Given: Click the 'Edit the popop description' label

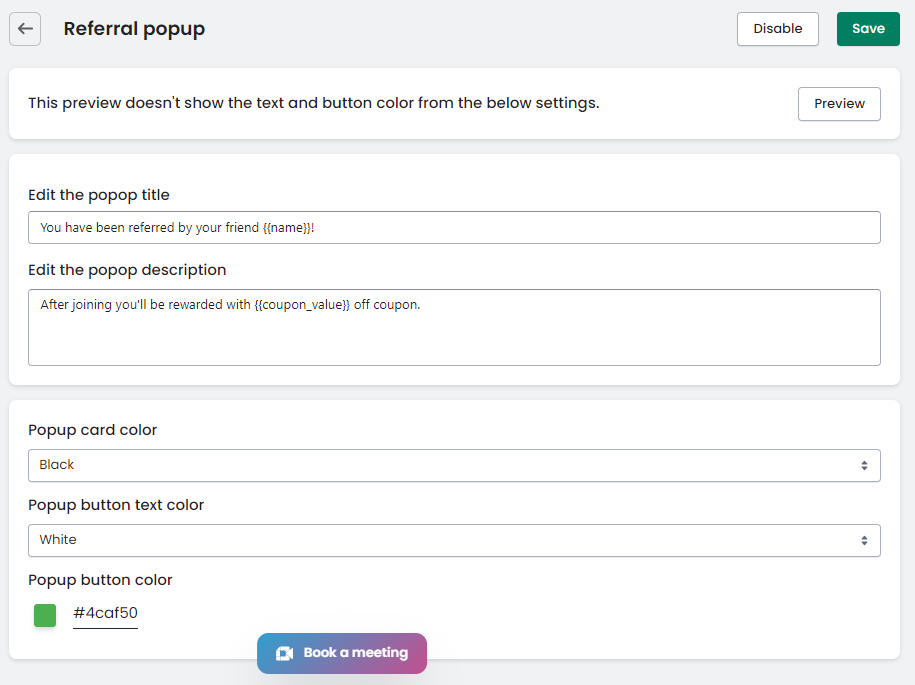Looking at the screenshot, I should [x=127, y=270].
